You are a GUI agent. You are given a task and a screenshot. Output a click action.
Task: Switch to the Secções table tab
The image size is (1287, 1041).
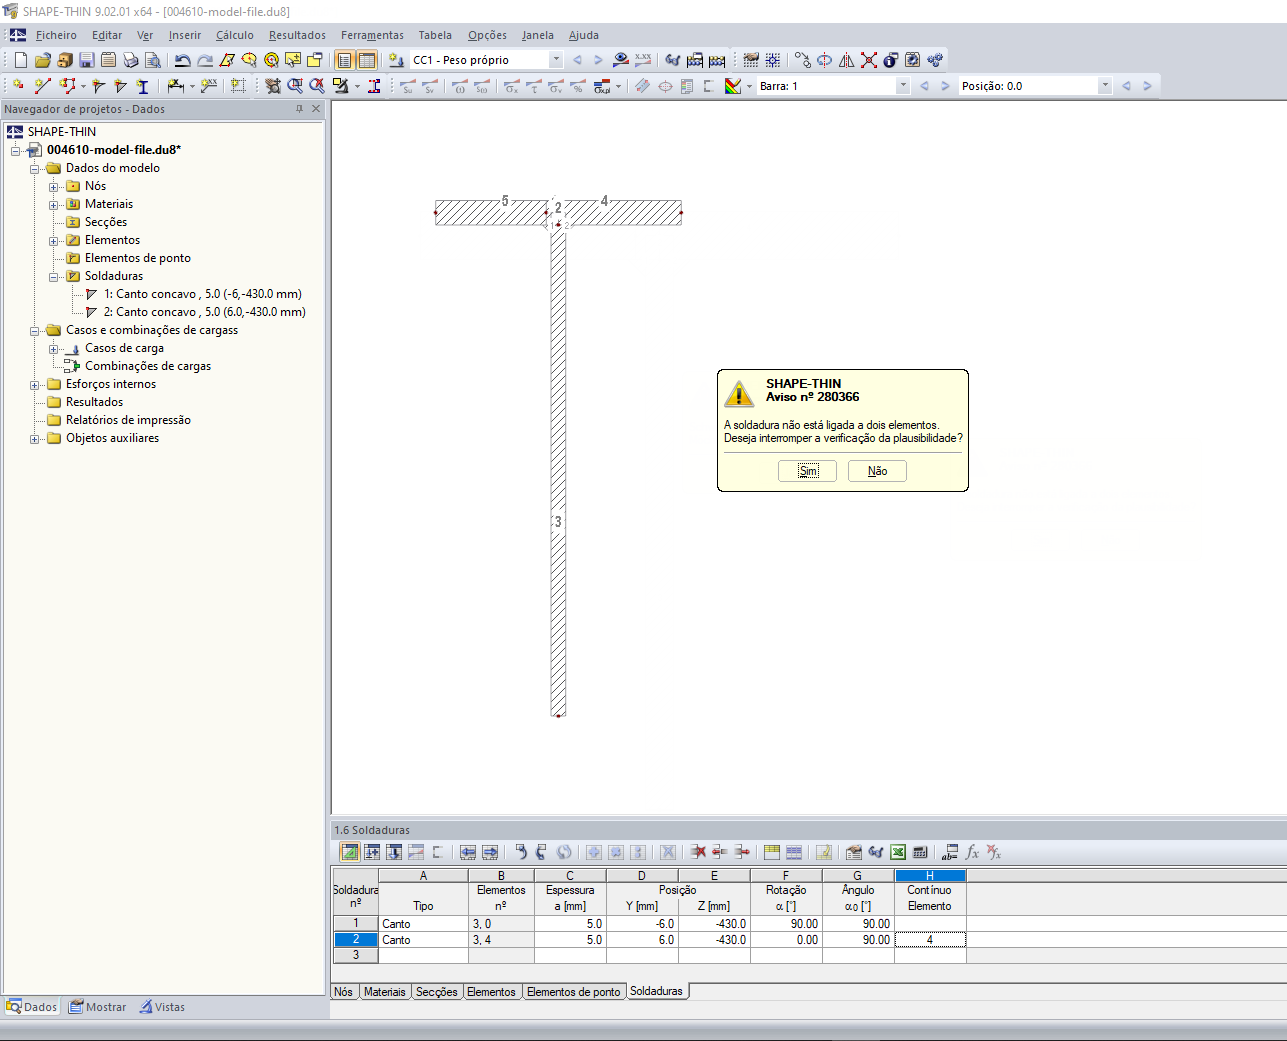437,992
